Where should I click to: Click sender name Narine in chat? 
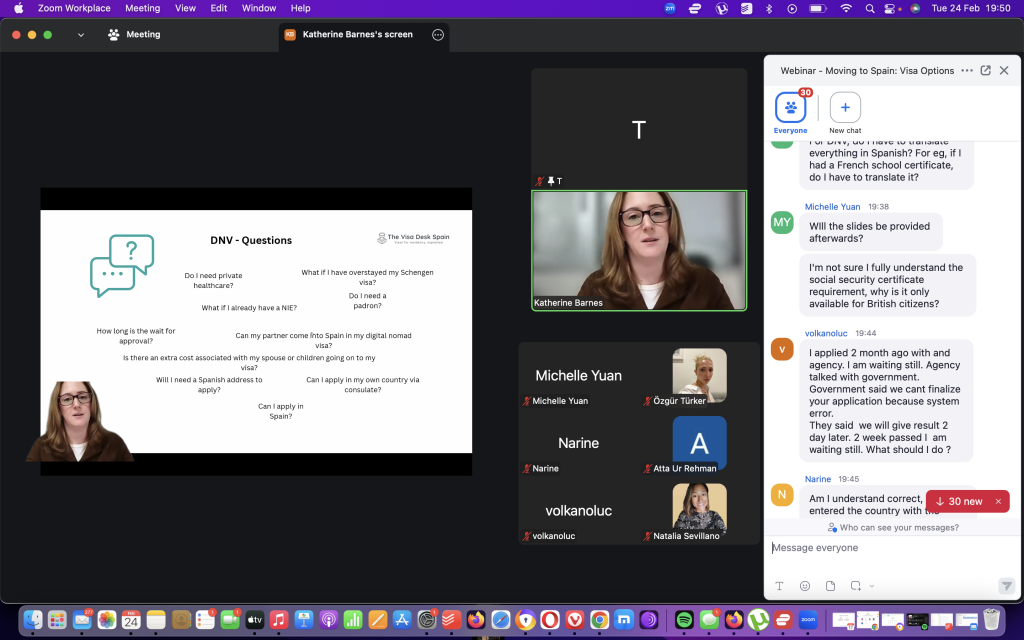818,479
